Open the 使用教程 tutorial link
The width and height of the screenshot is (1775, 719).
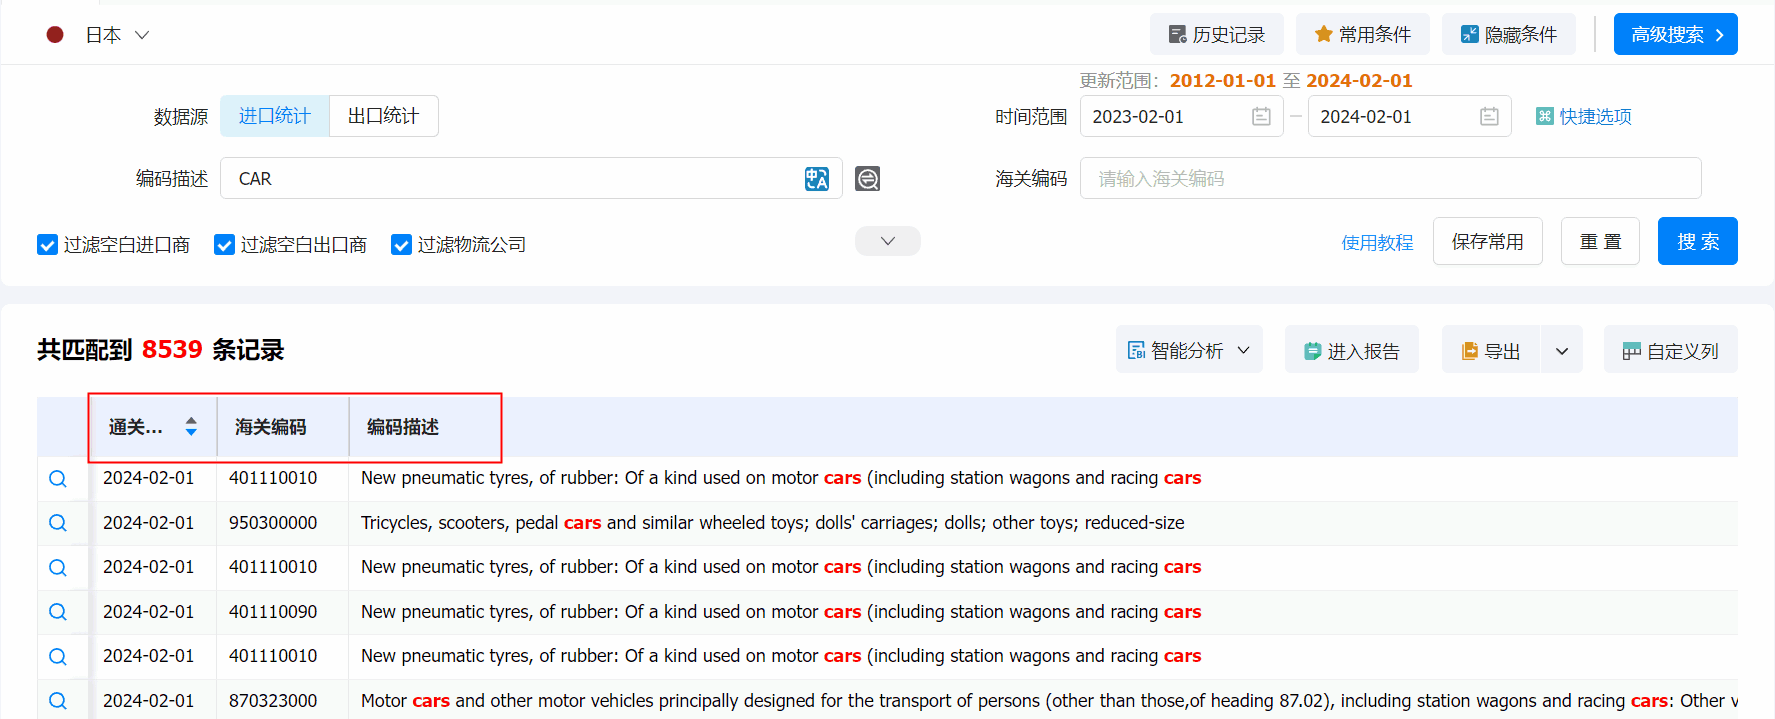coord(1376,243)
